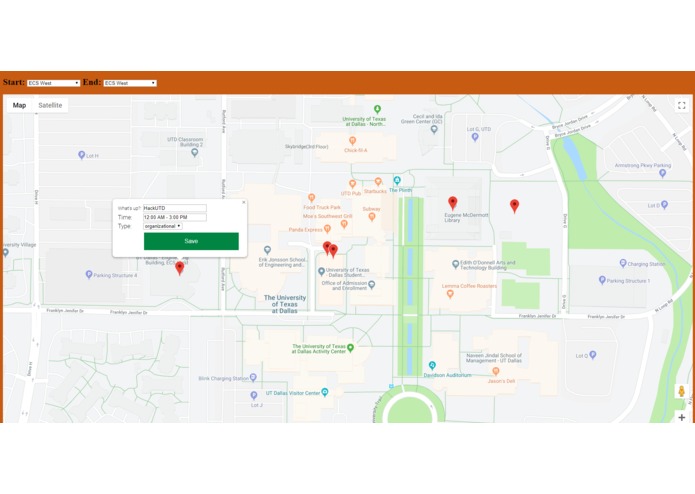Viewport: 695px width, 494px height.
Task: Click the red marker at McDermott Library
Action: tap(453, 203)
